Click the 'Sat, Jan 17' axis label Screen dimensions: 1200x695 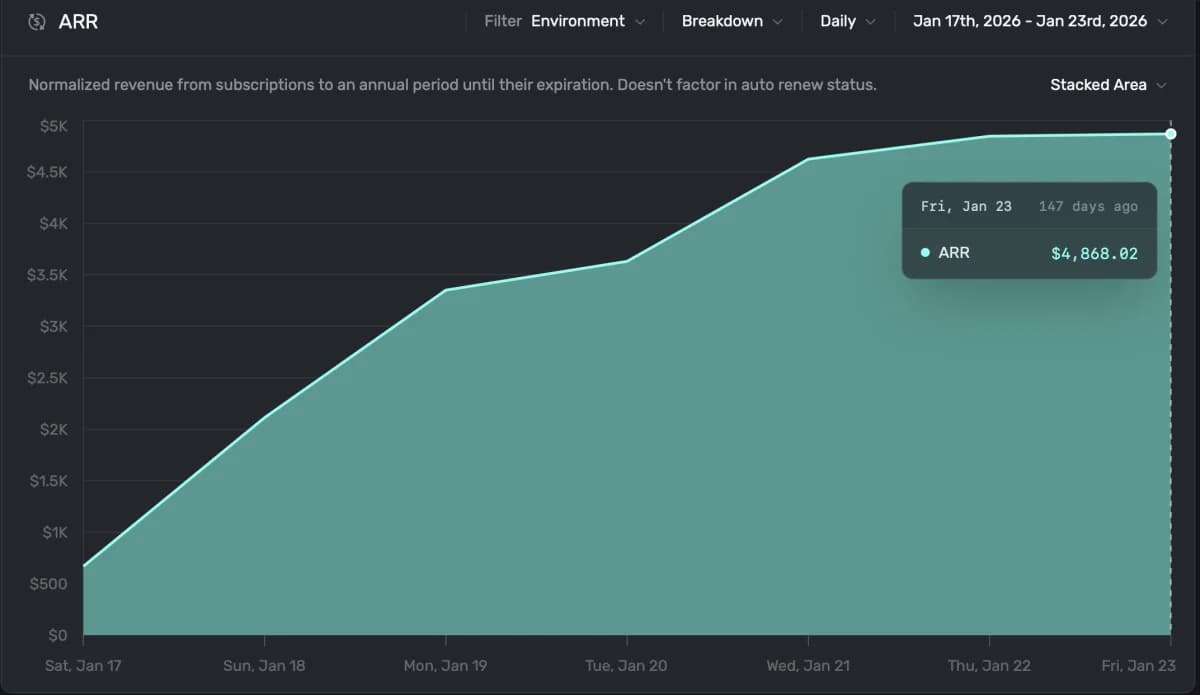[83, 665]
